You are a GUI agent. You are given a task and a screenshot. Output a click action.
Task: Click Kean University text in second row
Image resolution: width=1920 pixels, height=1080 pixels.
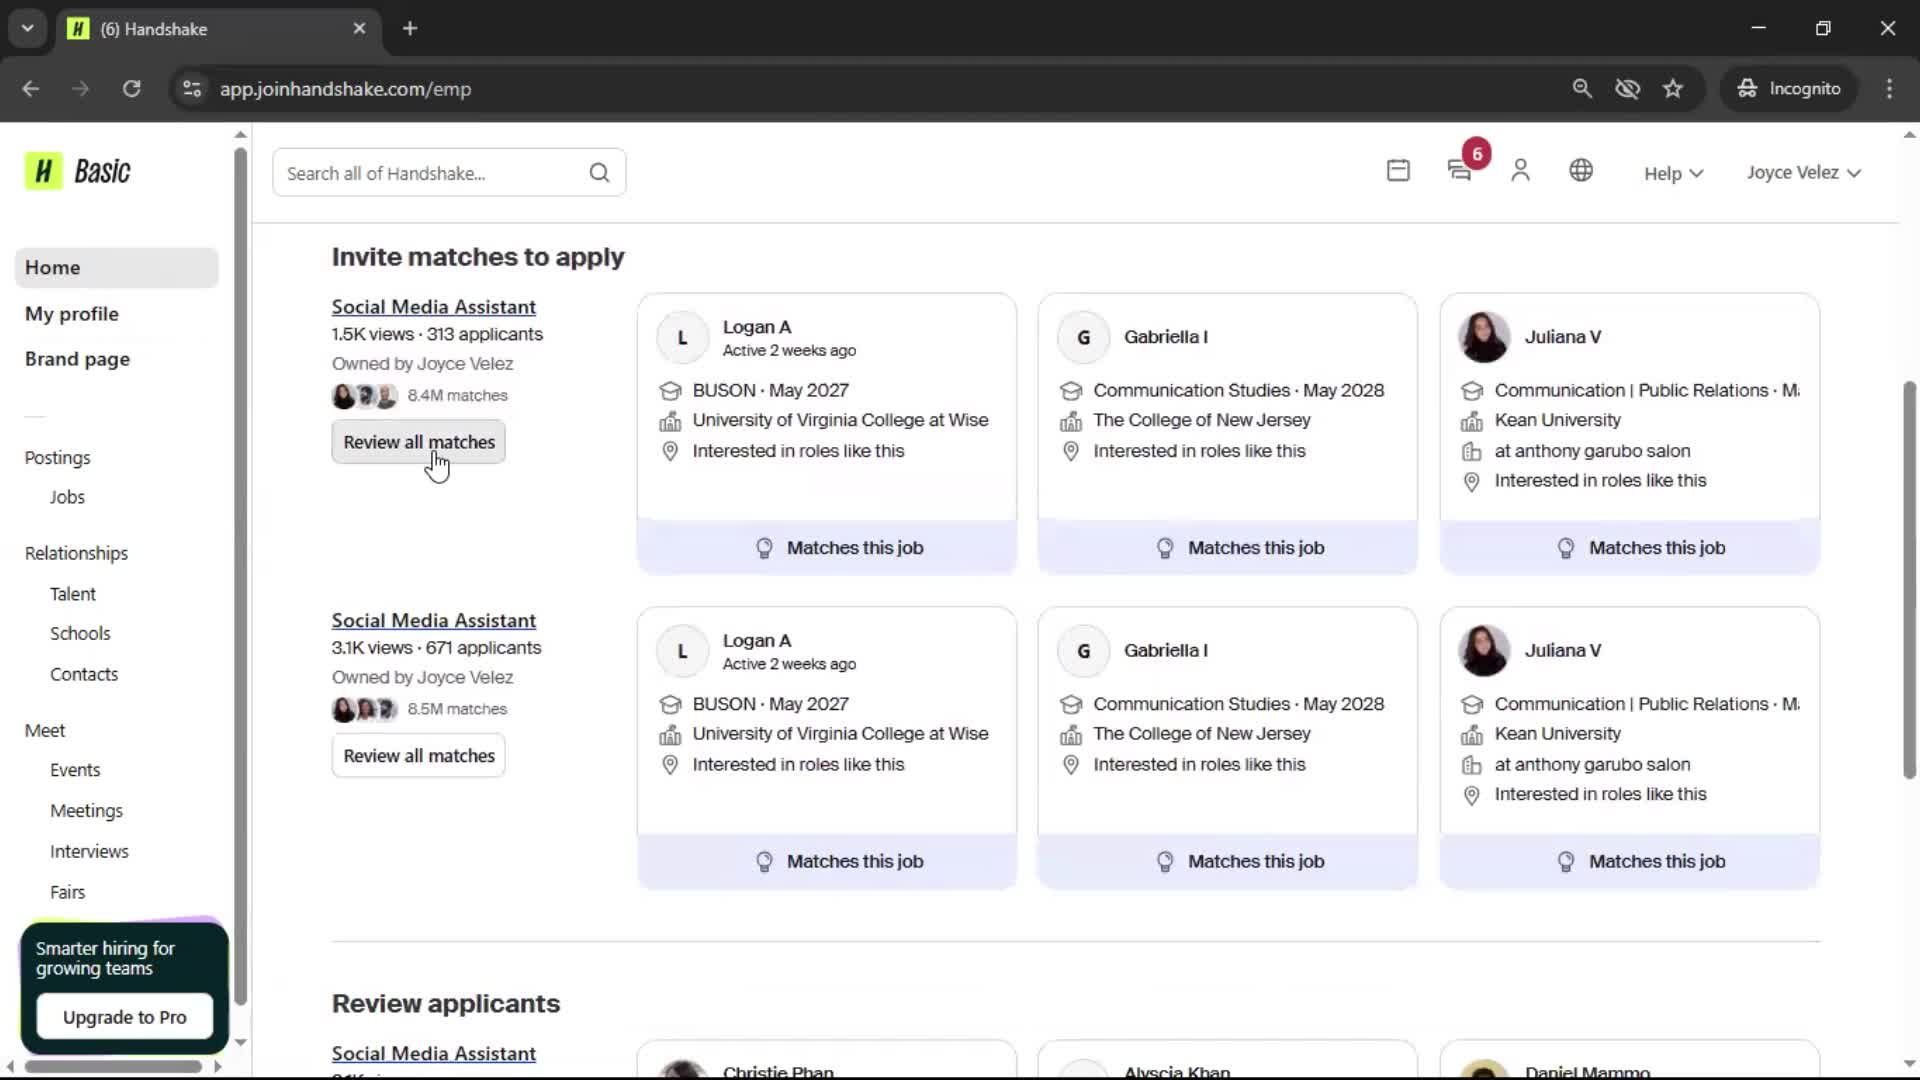pyautogui.click(x=1557, y=734)
